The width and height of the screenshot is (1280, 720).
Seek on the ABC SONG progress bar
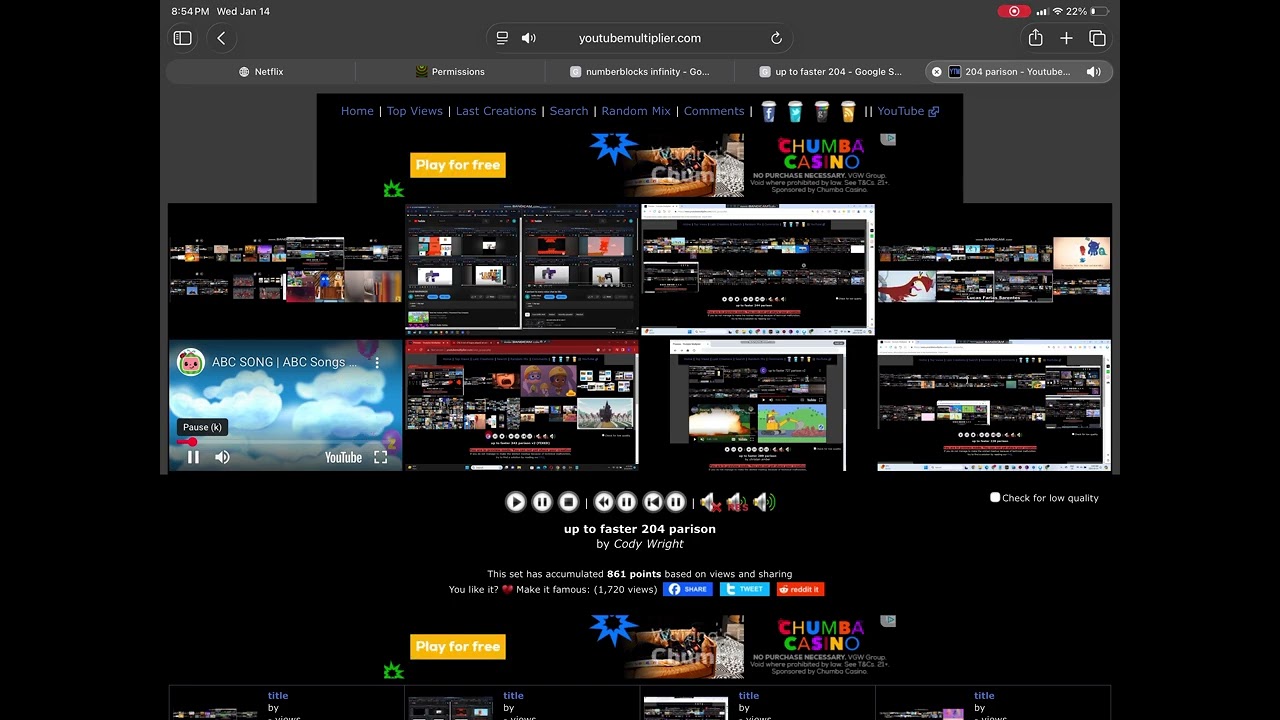click(285, 442)
